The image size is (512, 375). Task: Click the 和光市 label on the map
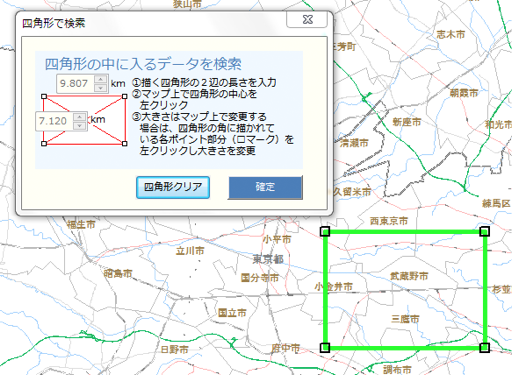[498, 125]
